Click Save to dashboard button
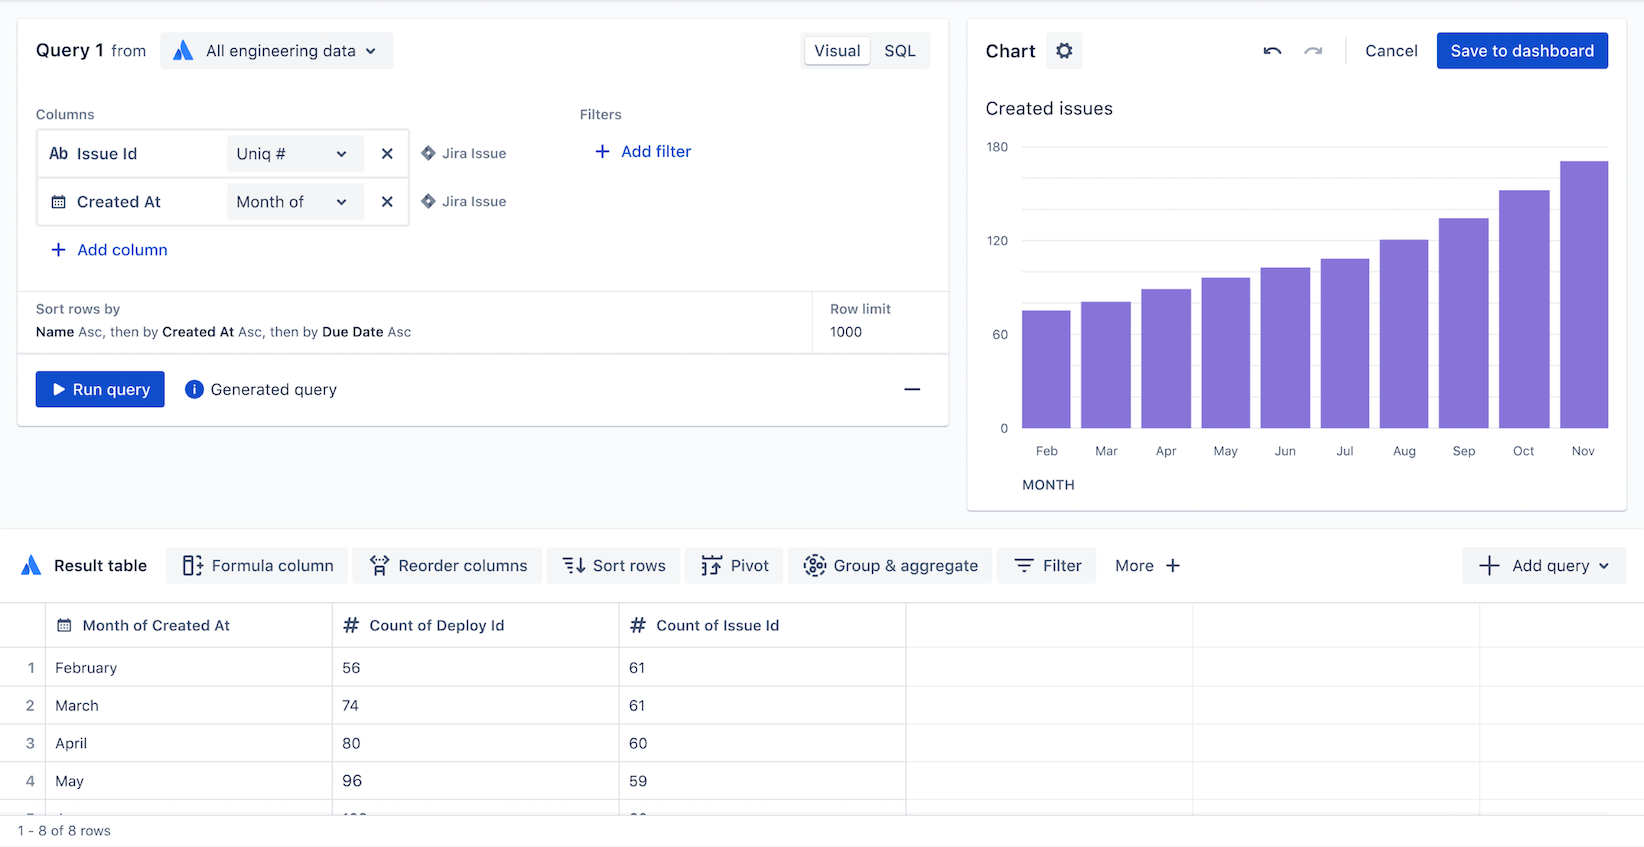The height and width of the screenshot is (847, 1644). (1522, 51)
